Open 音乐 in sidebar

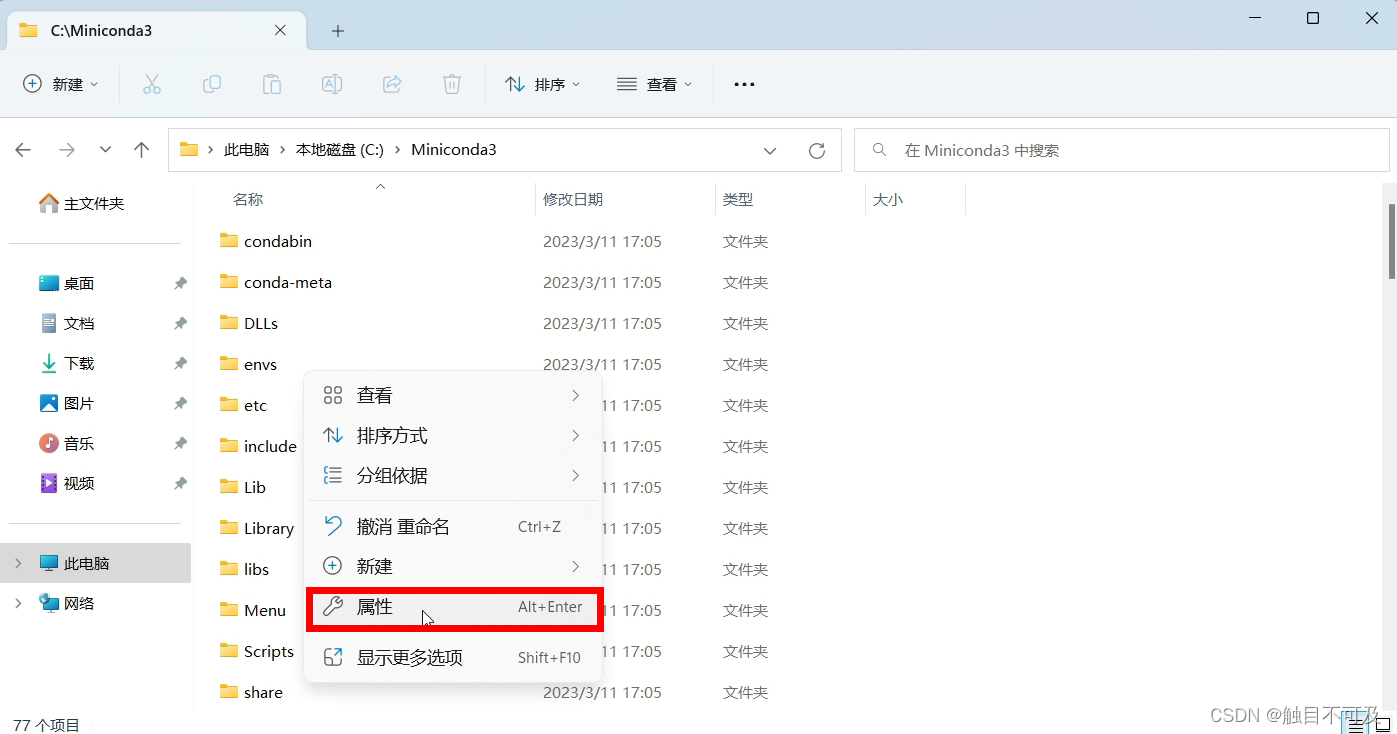tap(79, 444)
